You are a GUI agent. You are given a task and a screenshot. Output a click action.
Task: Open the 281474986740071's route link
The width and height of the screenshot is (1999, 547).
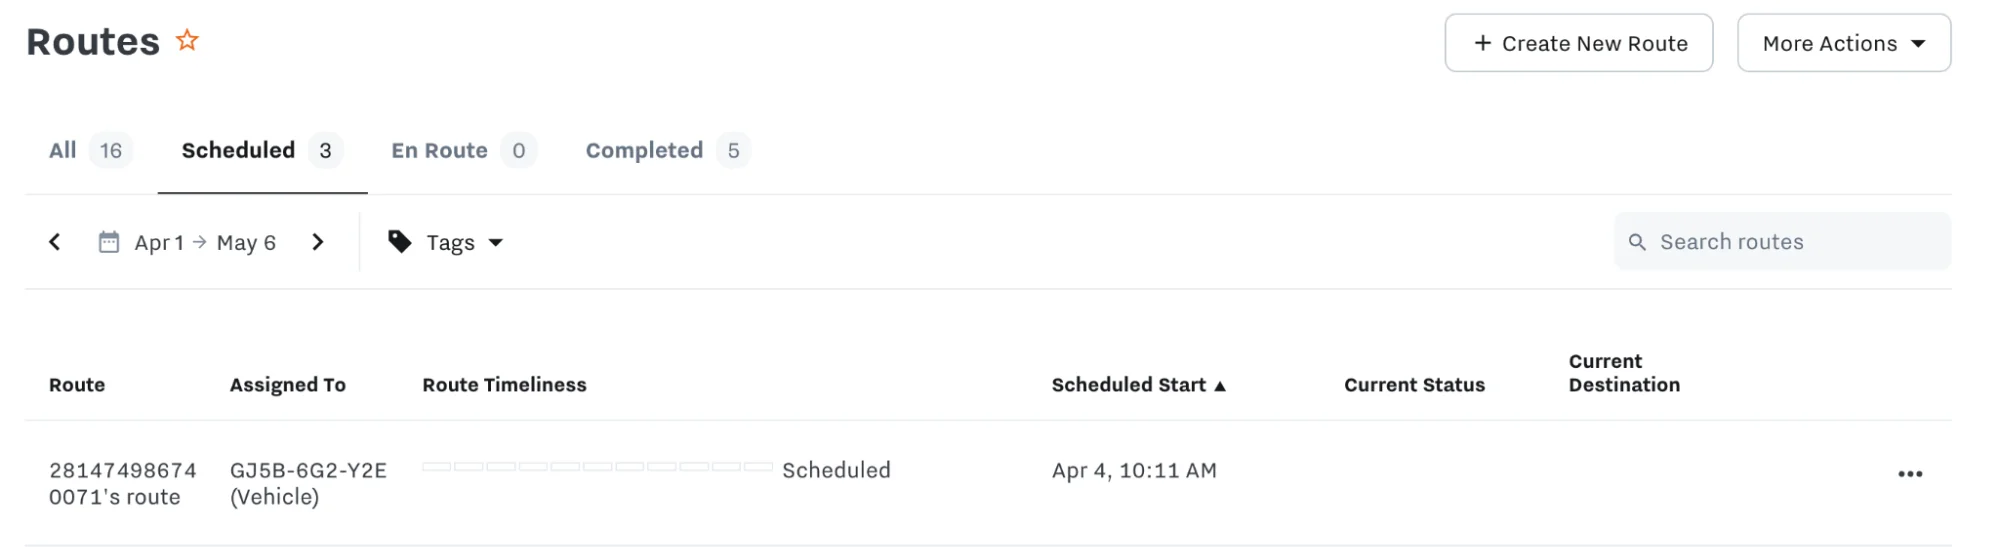[123, 484]
